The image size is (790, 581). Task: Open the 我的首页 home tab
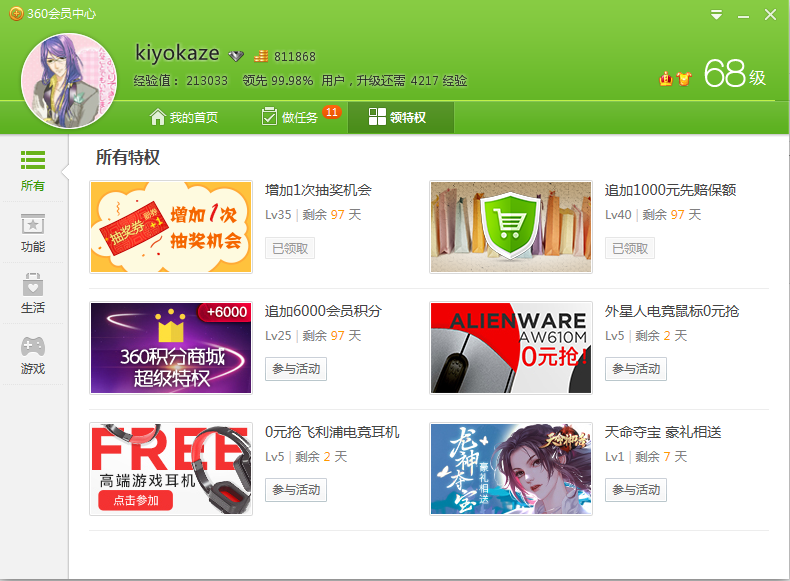184,117
